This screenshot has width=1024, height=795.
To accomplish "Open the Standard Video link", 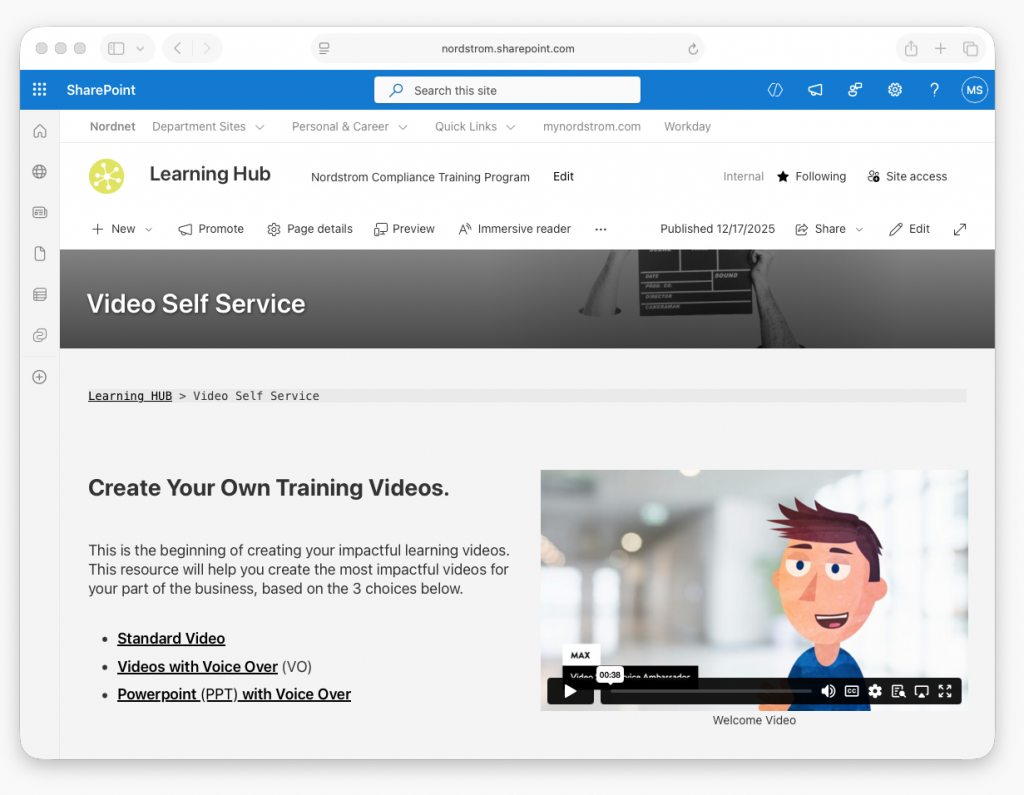I will point(171,639).
